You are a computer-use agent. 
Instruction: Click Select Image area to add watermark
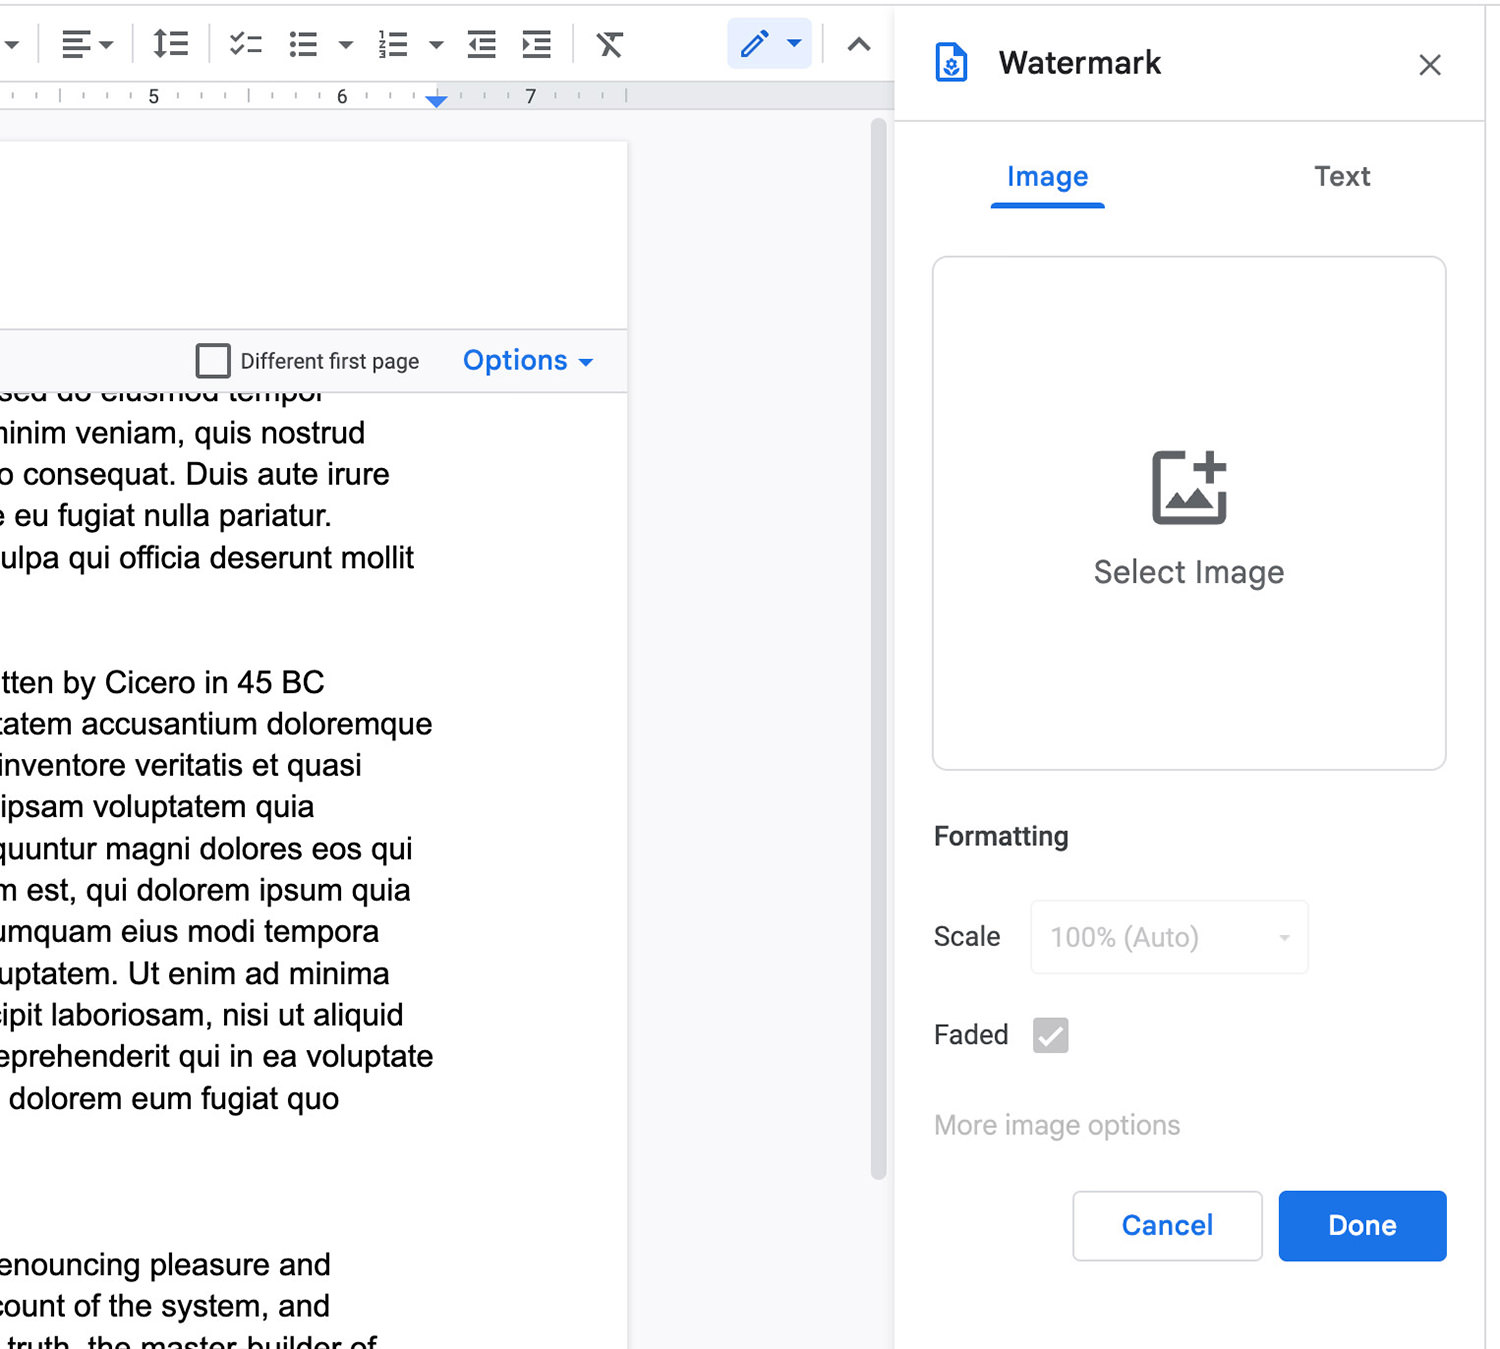click(1189, 513)
